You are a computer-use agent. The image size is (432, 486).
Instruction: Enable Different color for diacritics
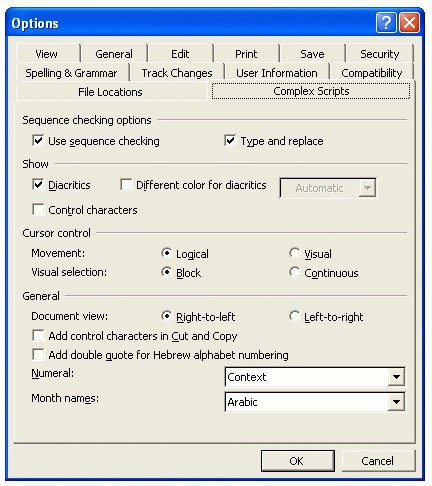tap(126, 184)
